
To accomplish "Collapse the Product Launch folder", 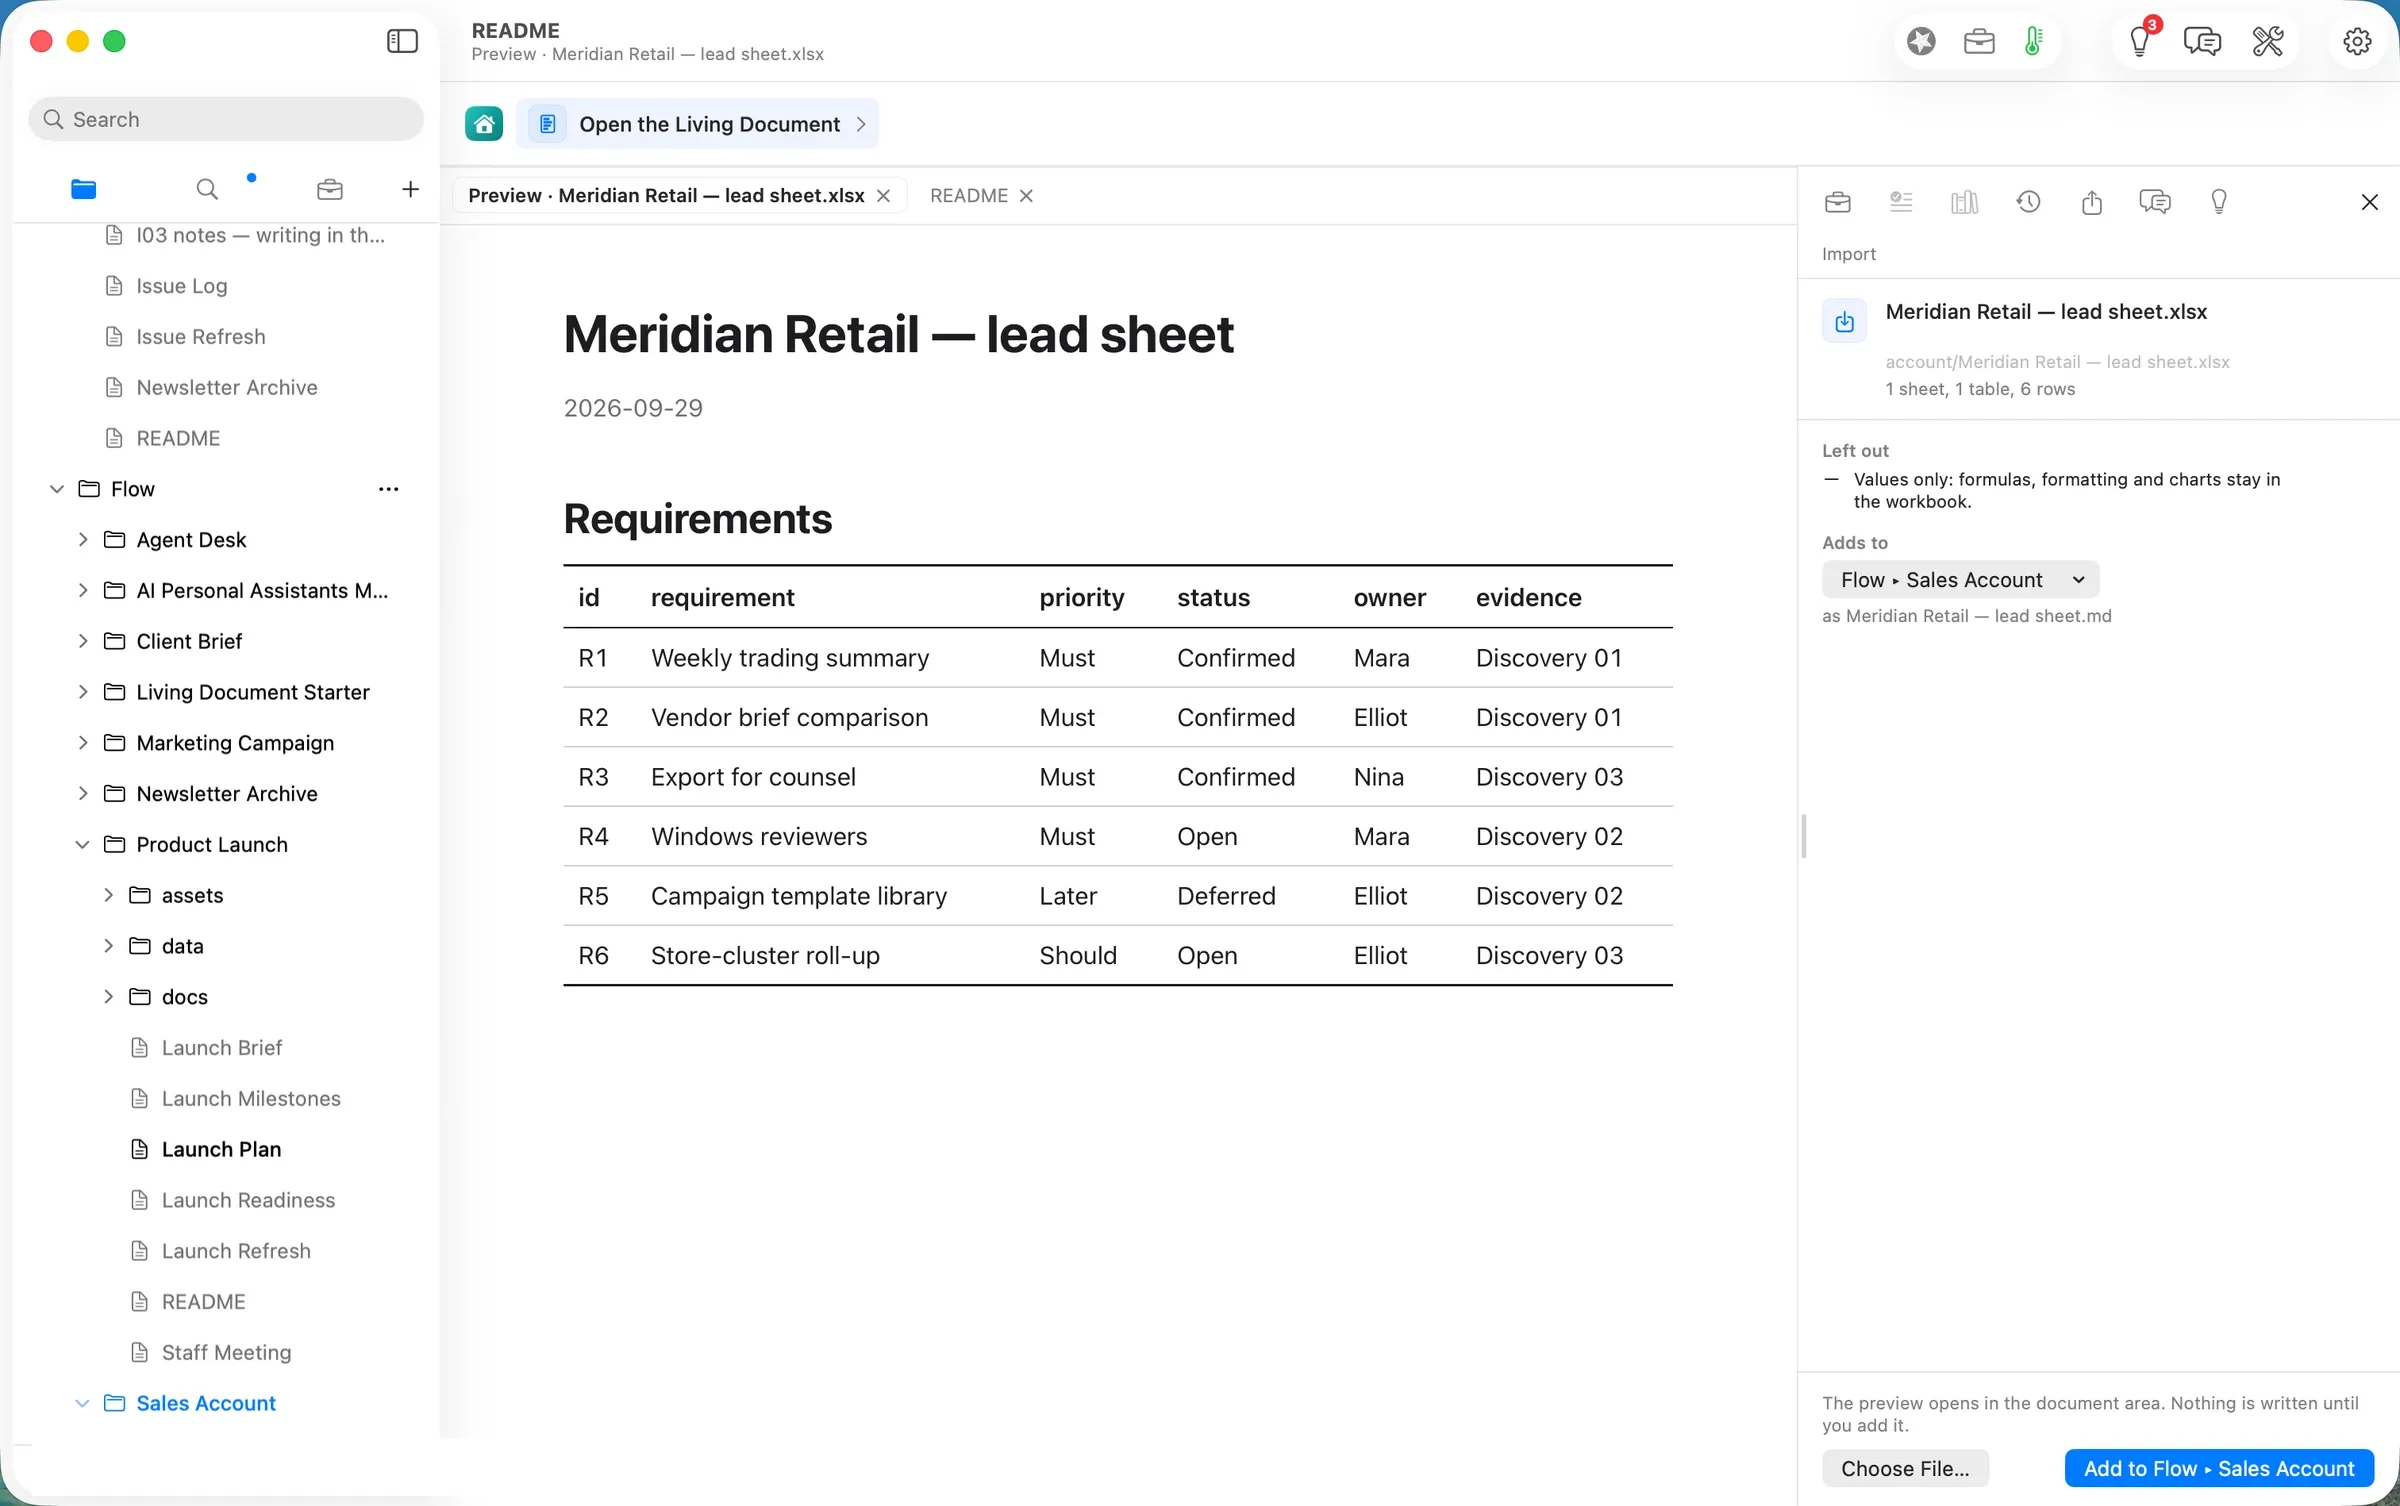I will click(x=83, y=845).
